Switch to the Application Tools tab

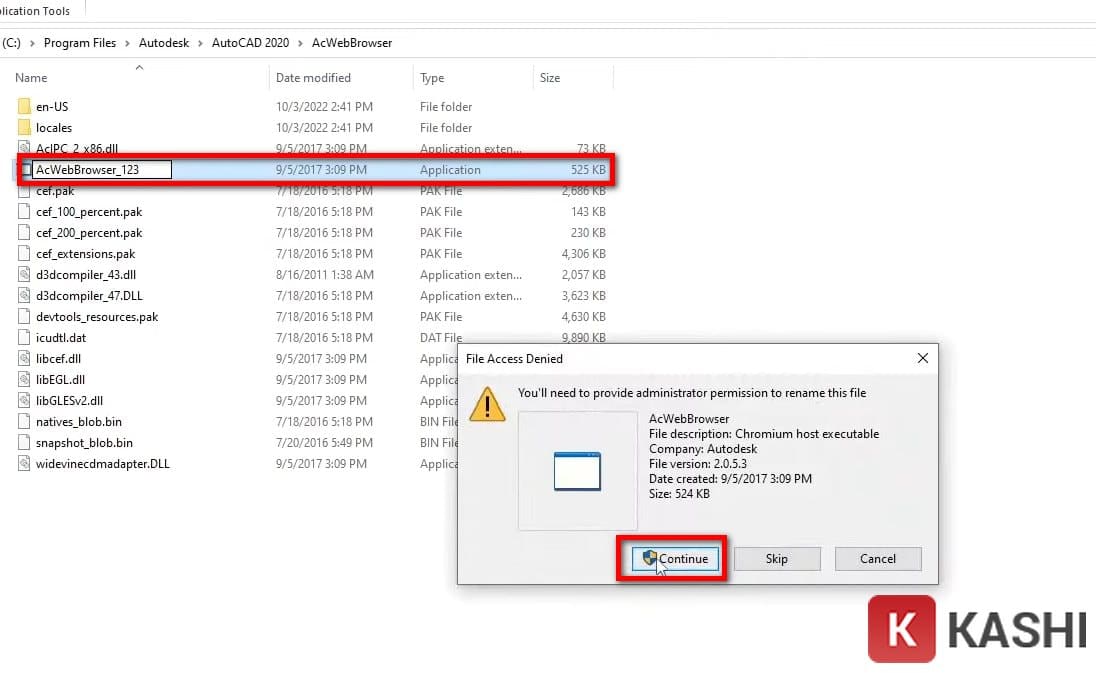coord(34,9)
